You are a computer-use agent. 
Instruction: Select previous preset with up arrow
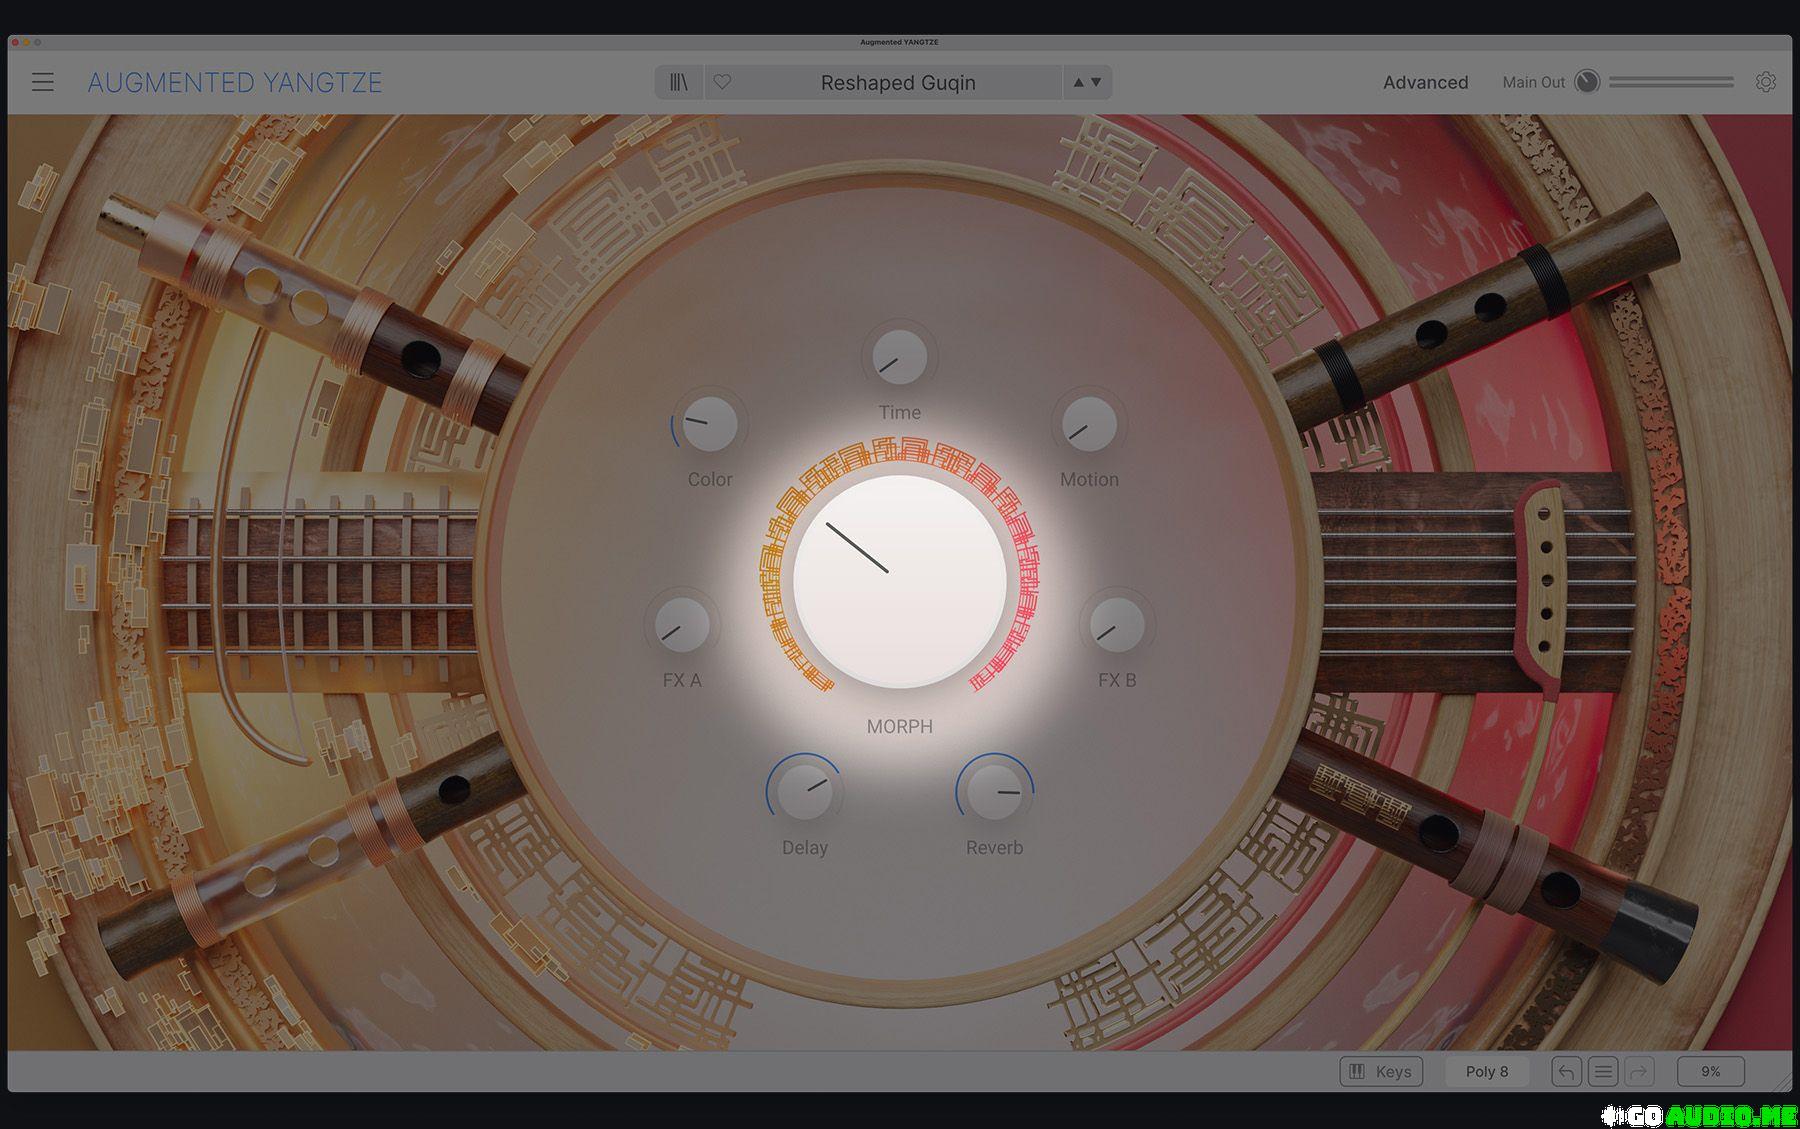pos(1078,82)
